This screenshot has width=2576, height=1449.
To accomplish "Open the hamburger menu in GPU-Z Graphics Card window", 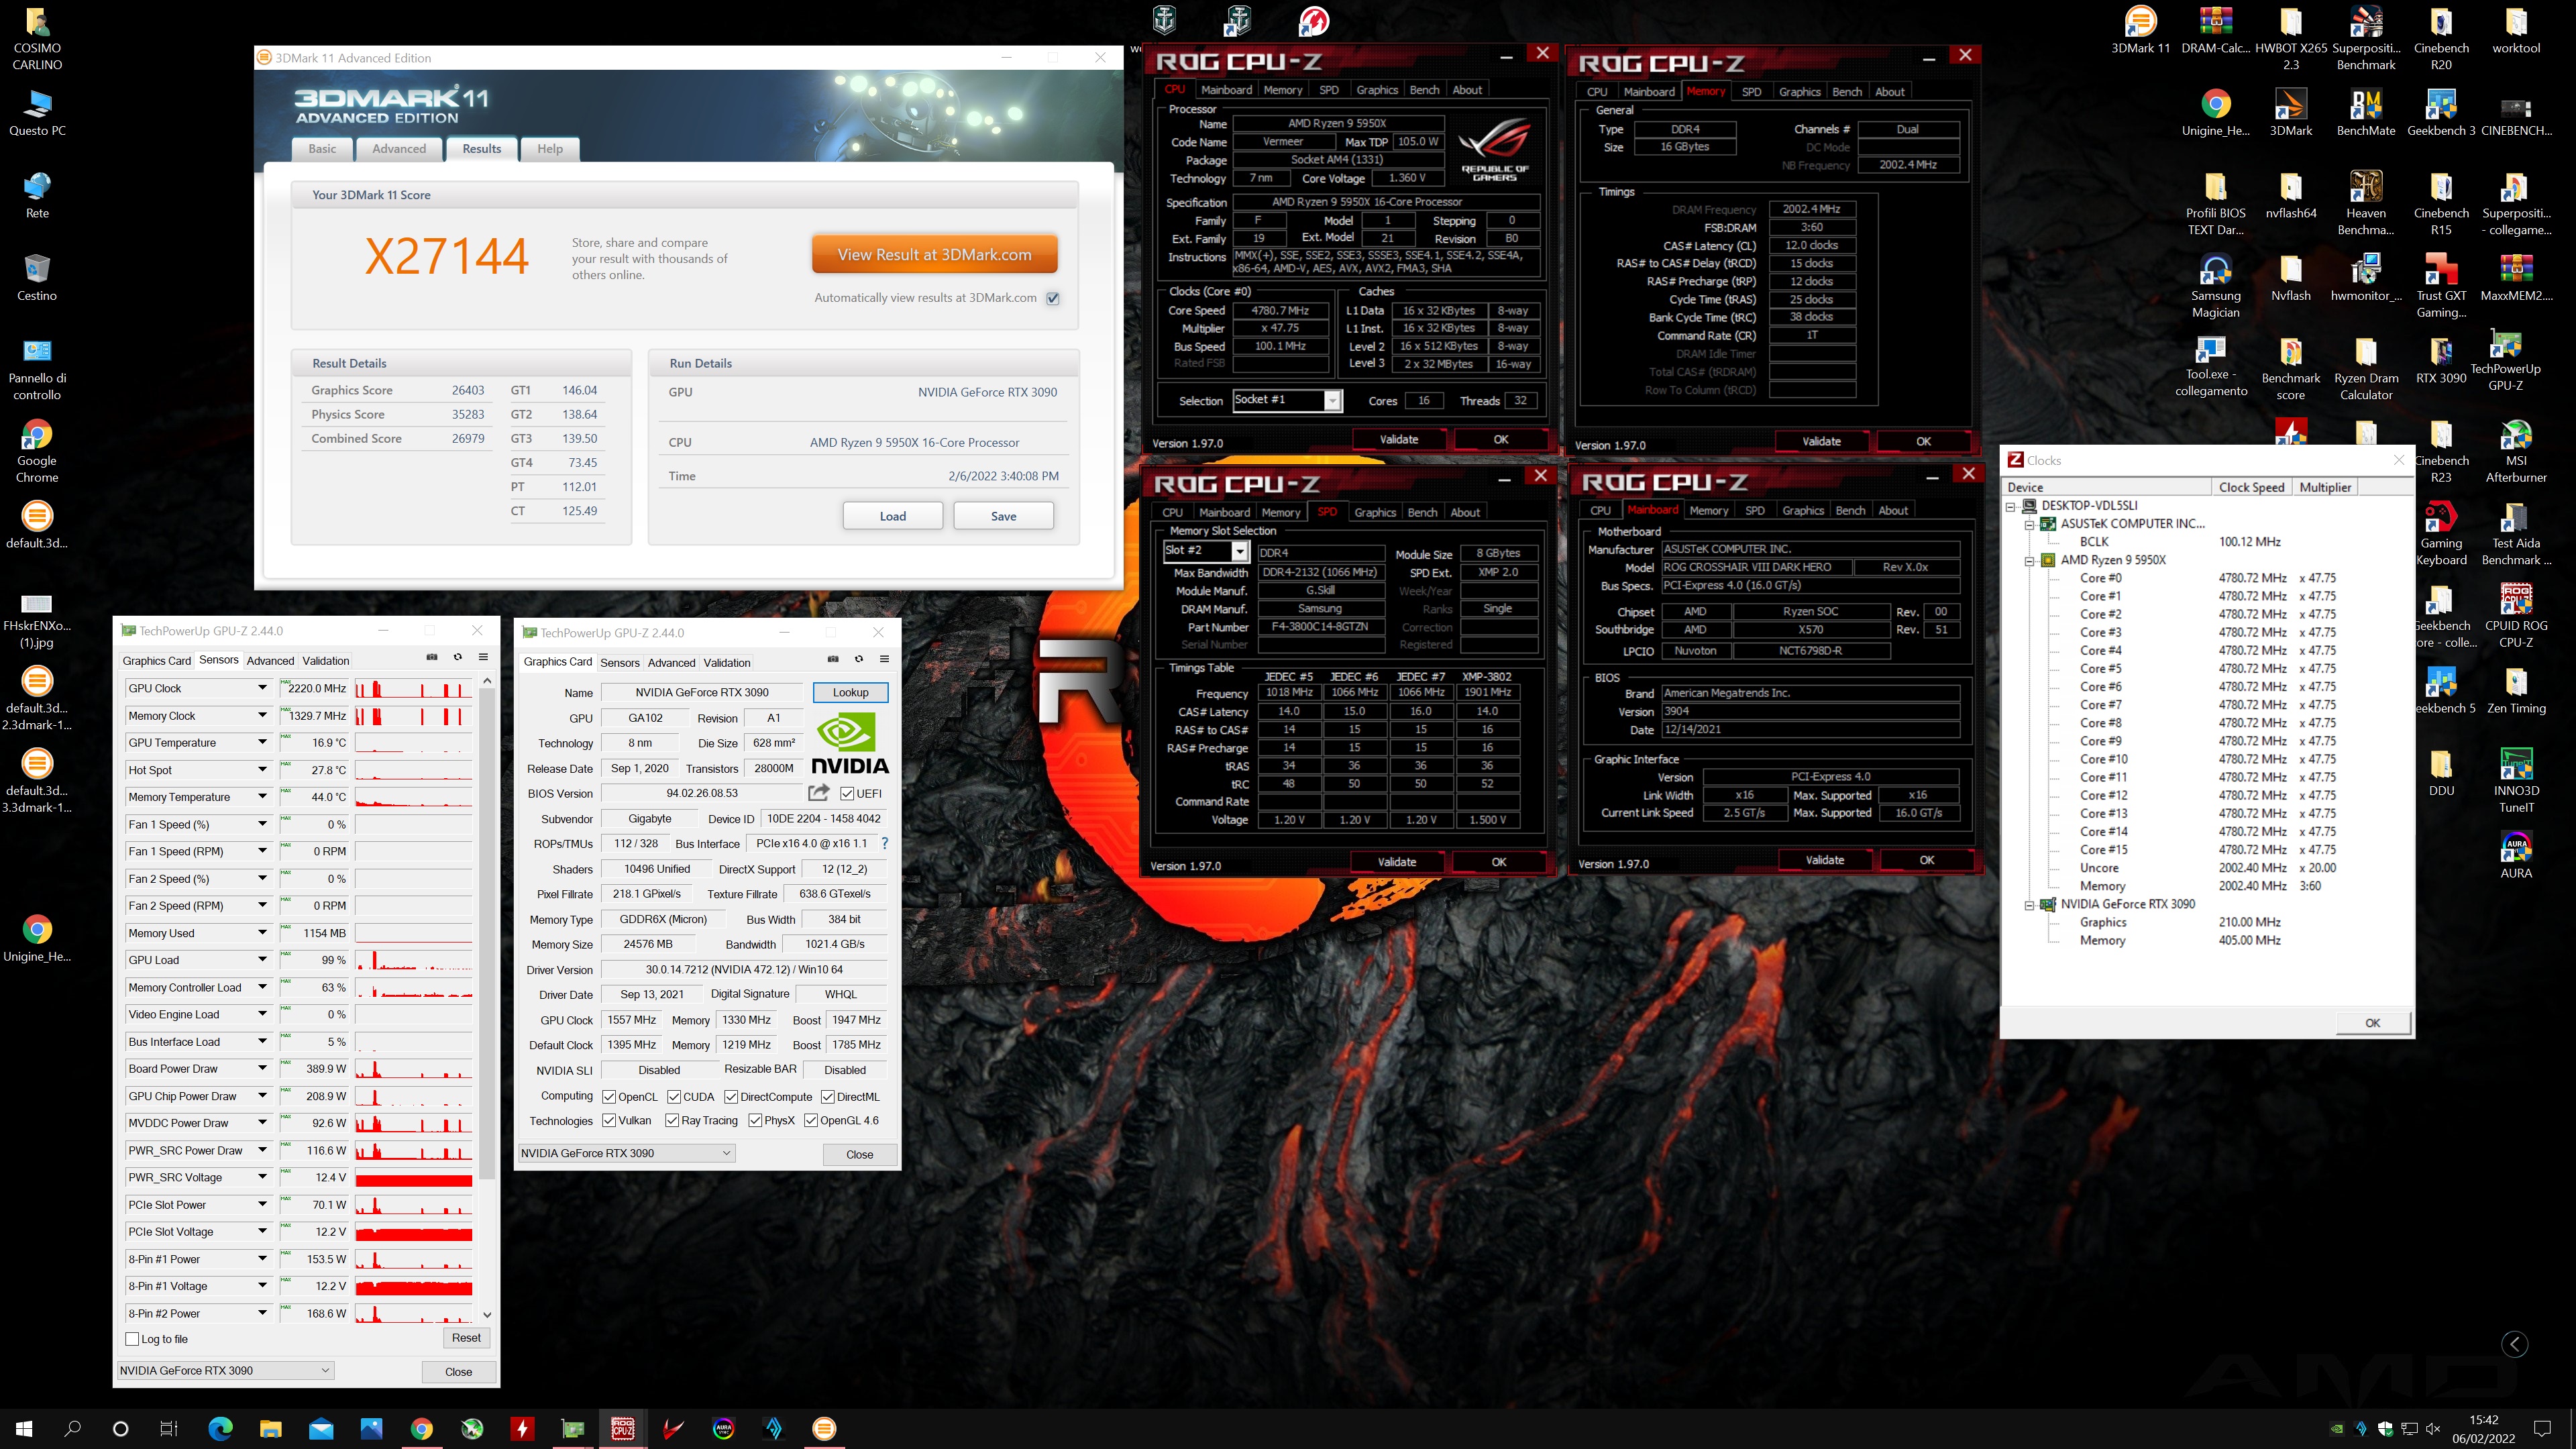I will click(x=884, y=659).
